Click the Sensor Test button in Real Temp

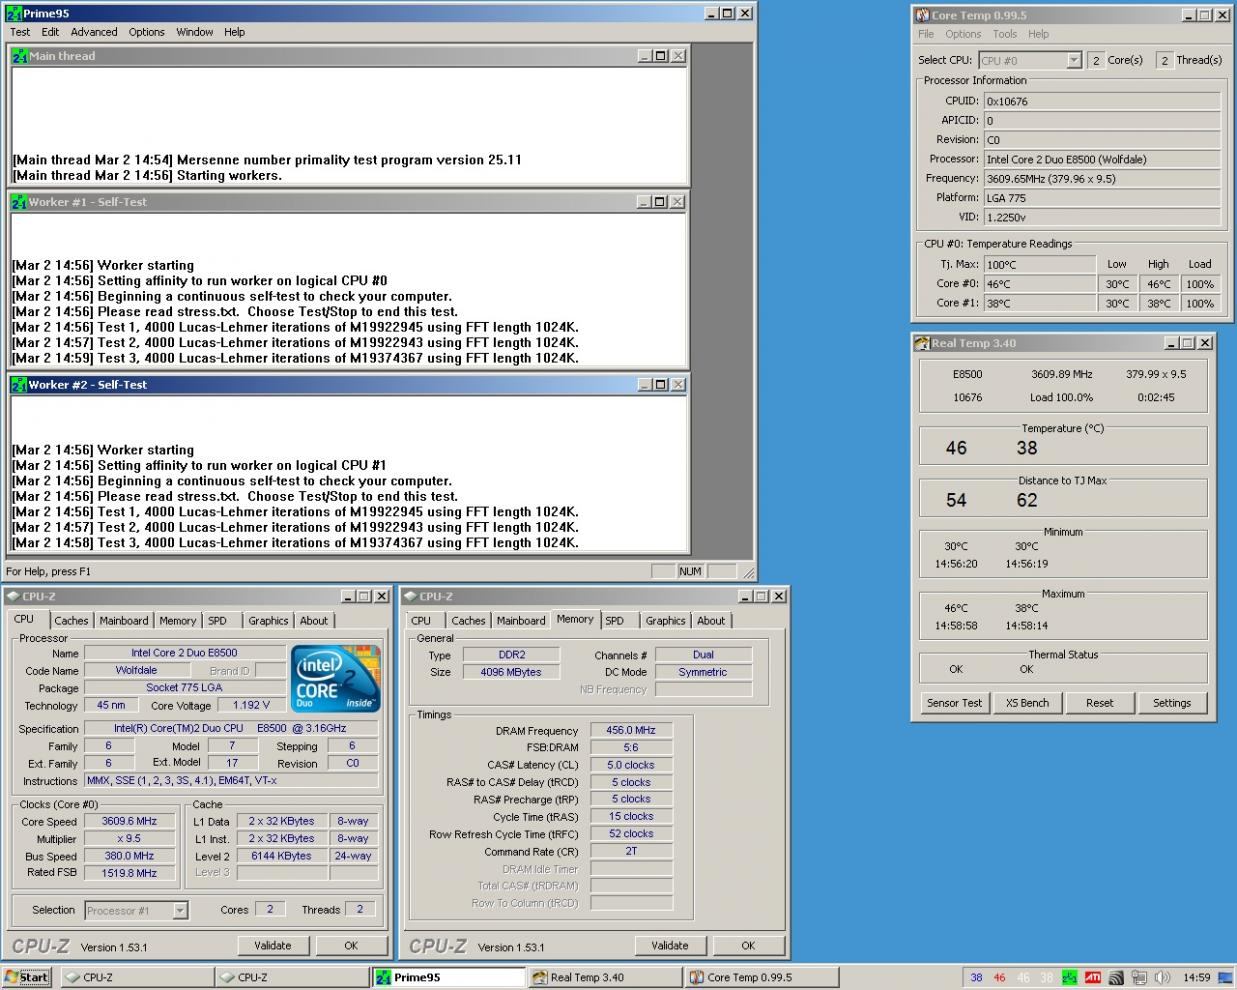pos(954,703)
